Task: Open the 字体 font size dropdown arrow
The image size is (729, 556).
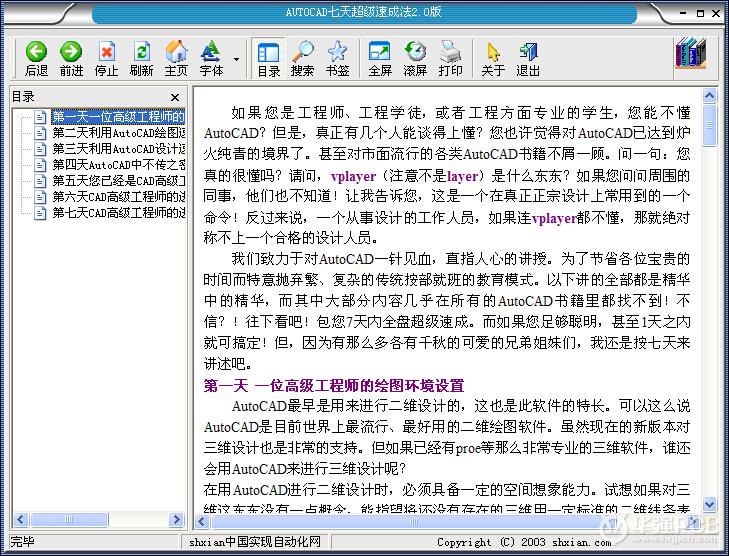Action: 236,59
